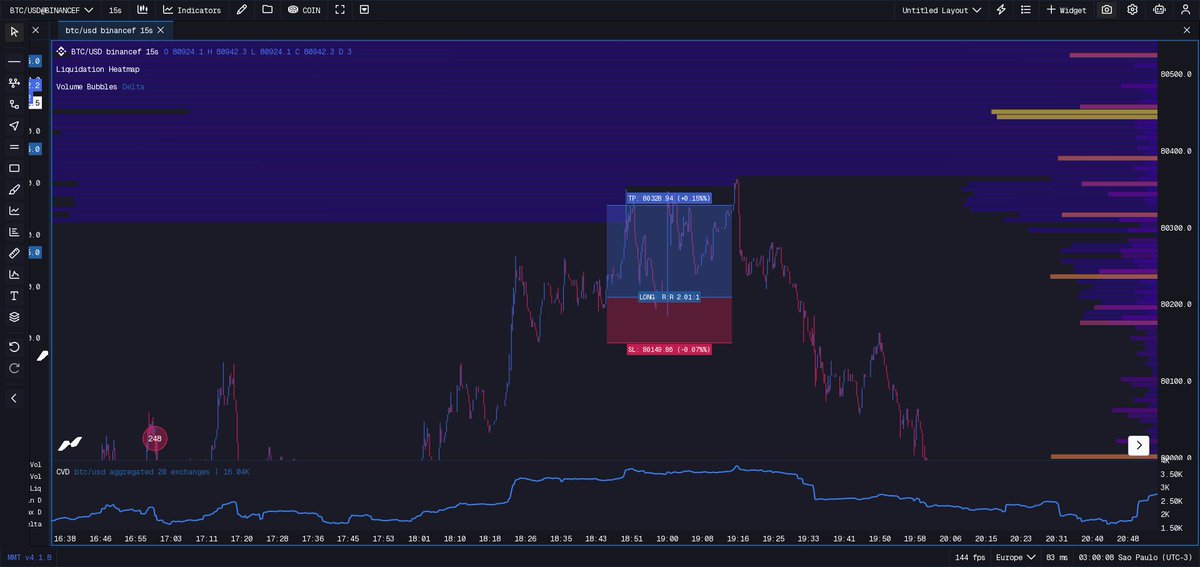Click the Sao Paulo (UTC-3) clock
Screen dimensions: 1200x567
point(1137,557)
